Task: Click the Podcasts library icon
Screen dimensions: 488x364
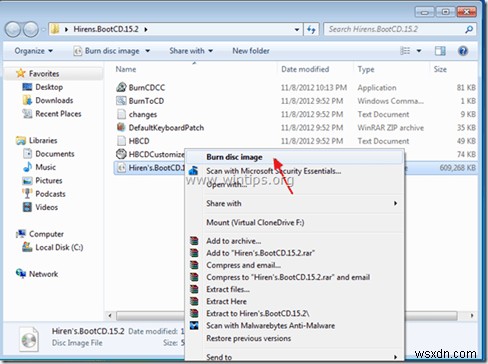Action: (x=27, y=194)
